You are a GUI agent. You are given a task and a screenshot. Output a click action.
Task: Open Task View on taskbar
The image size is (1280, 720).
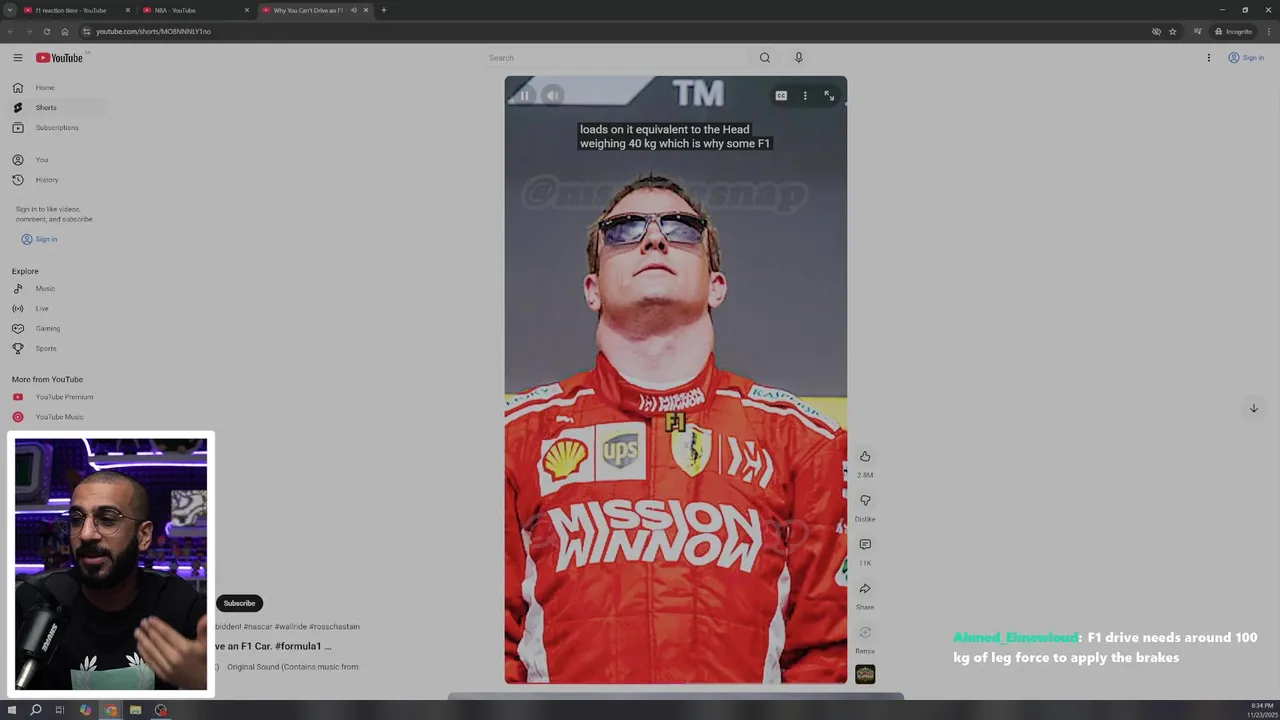(60, 710)
